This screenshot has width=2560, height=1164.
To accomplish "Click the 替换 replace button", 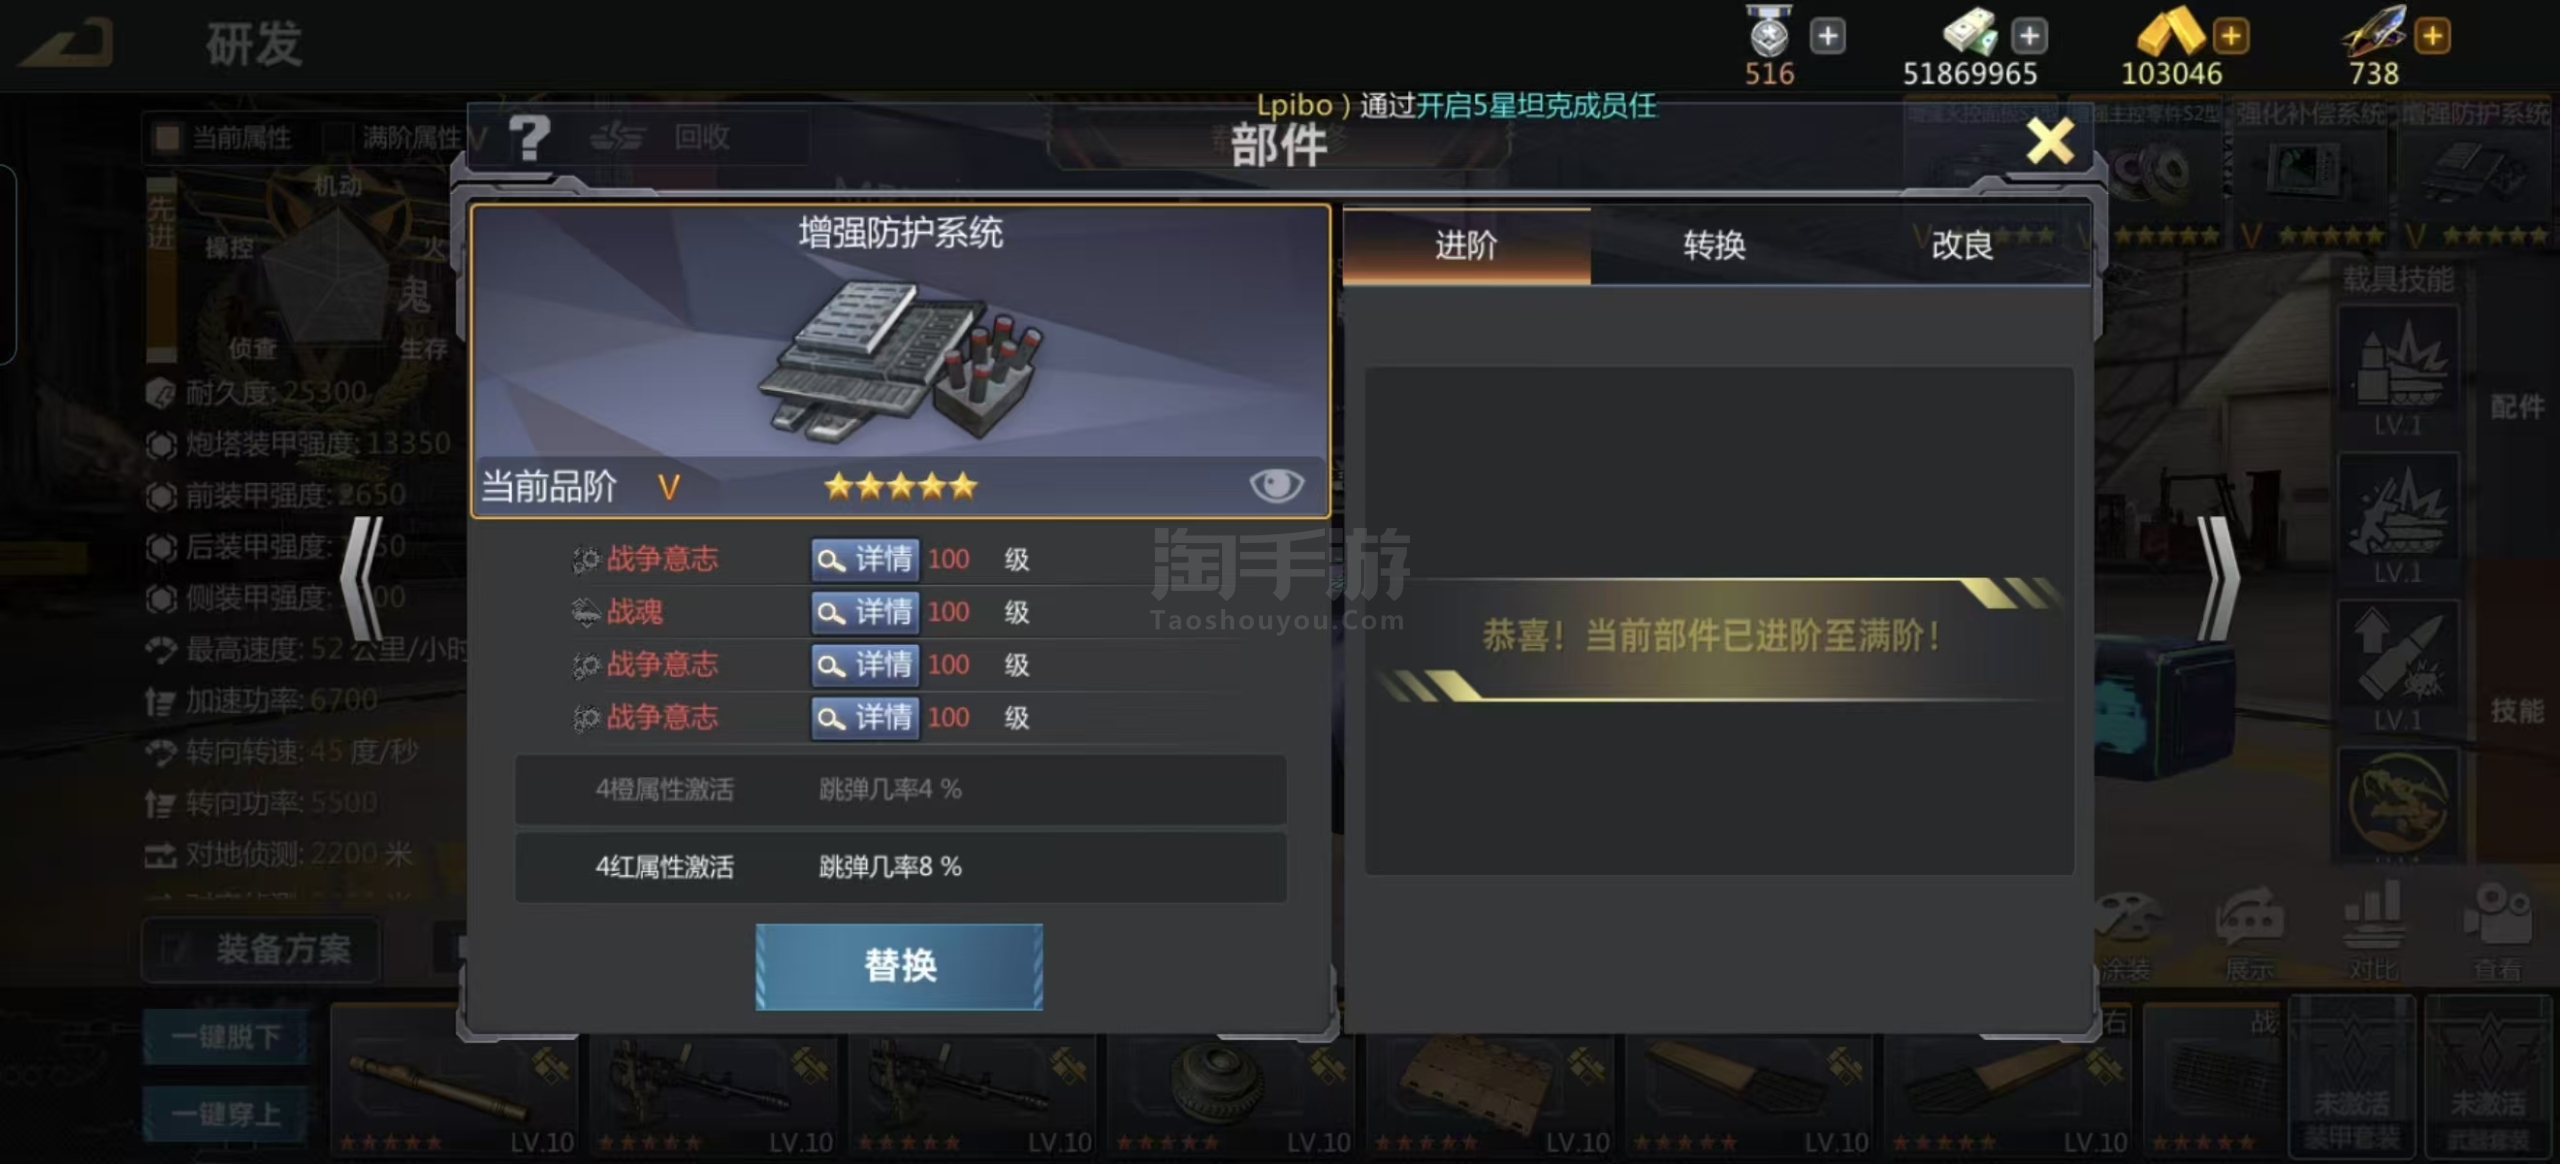I will coord(899,966).
